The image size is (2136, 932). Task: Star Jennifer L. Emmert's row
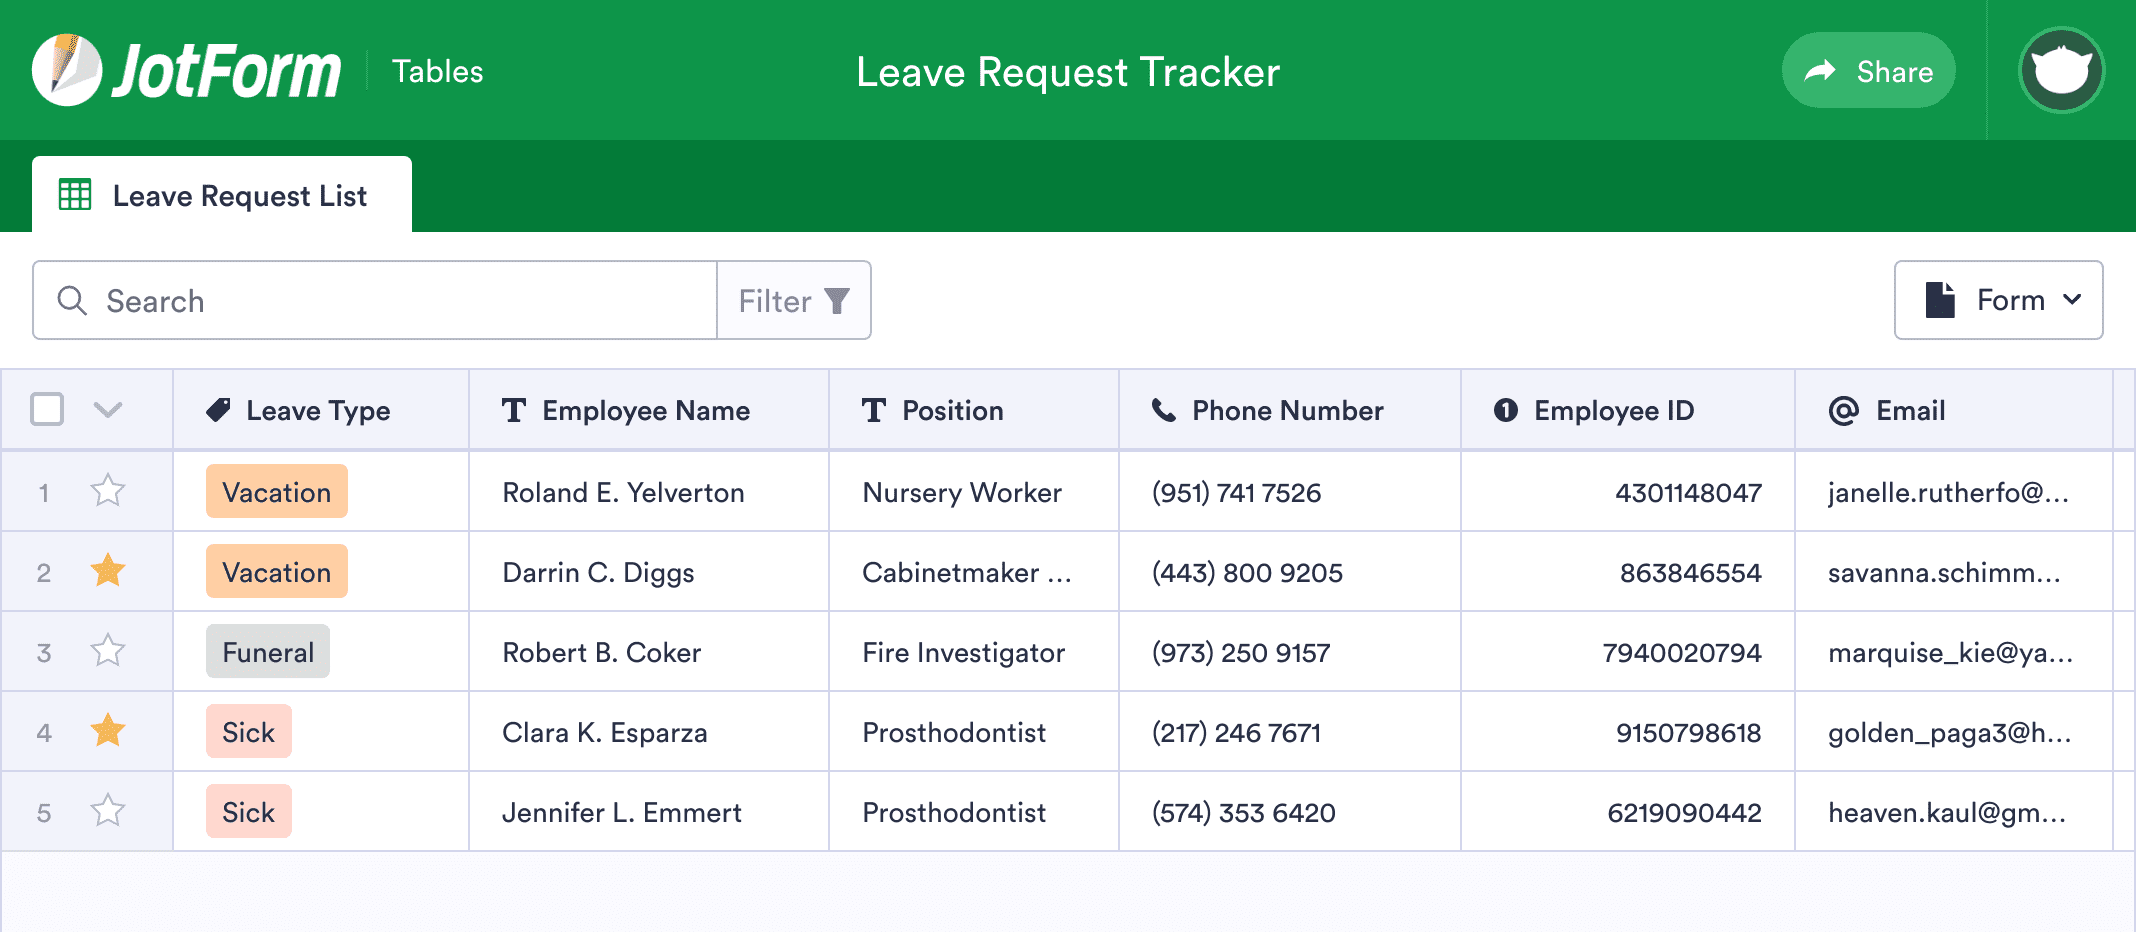108,811
